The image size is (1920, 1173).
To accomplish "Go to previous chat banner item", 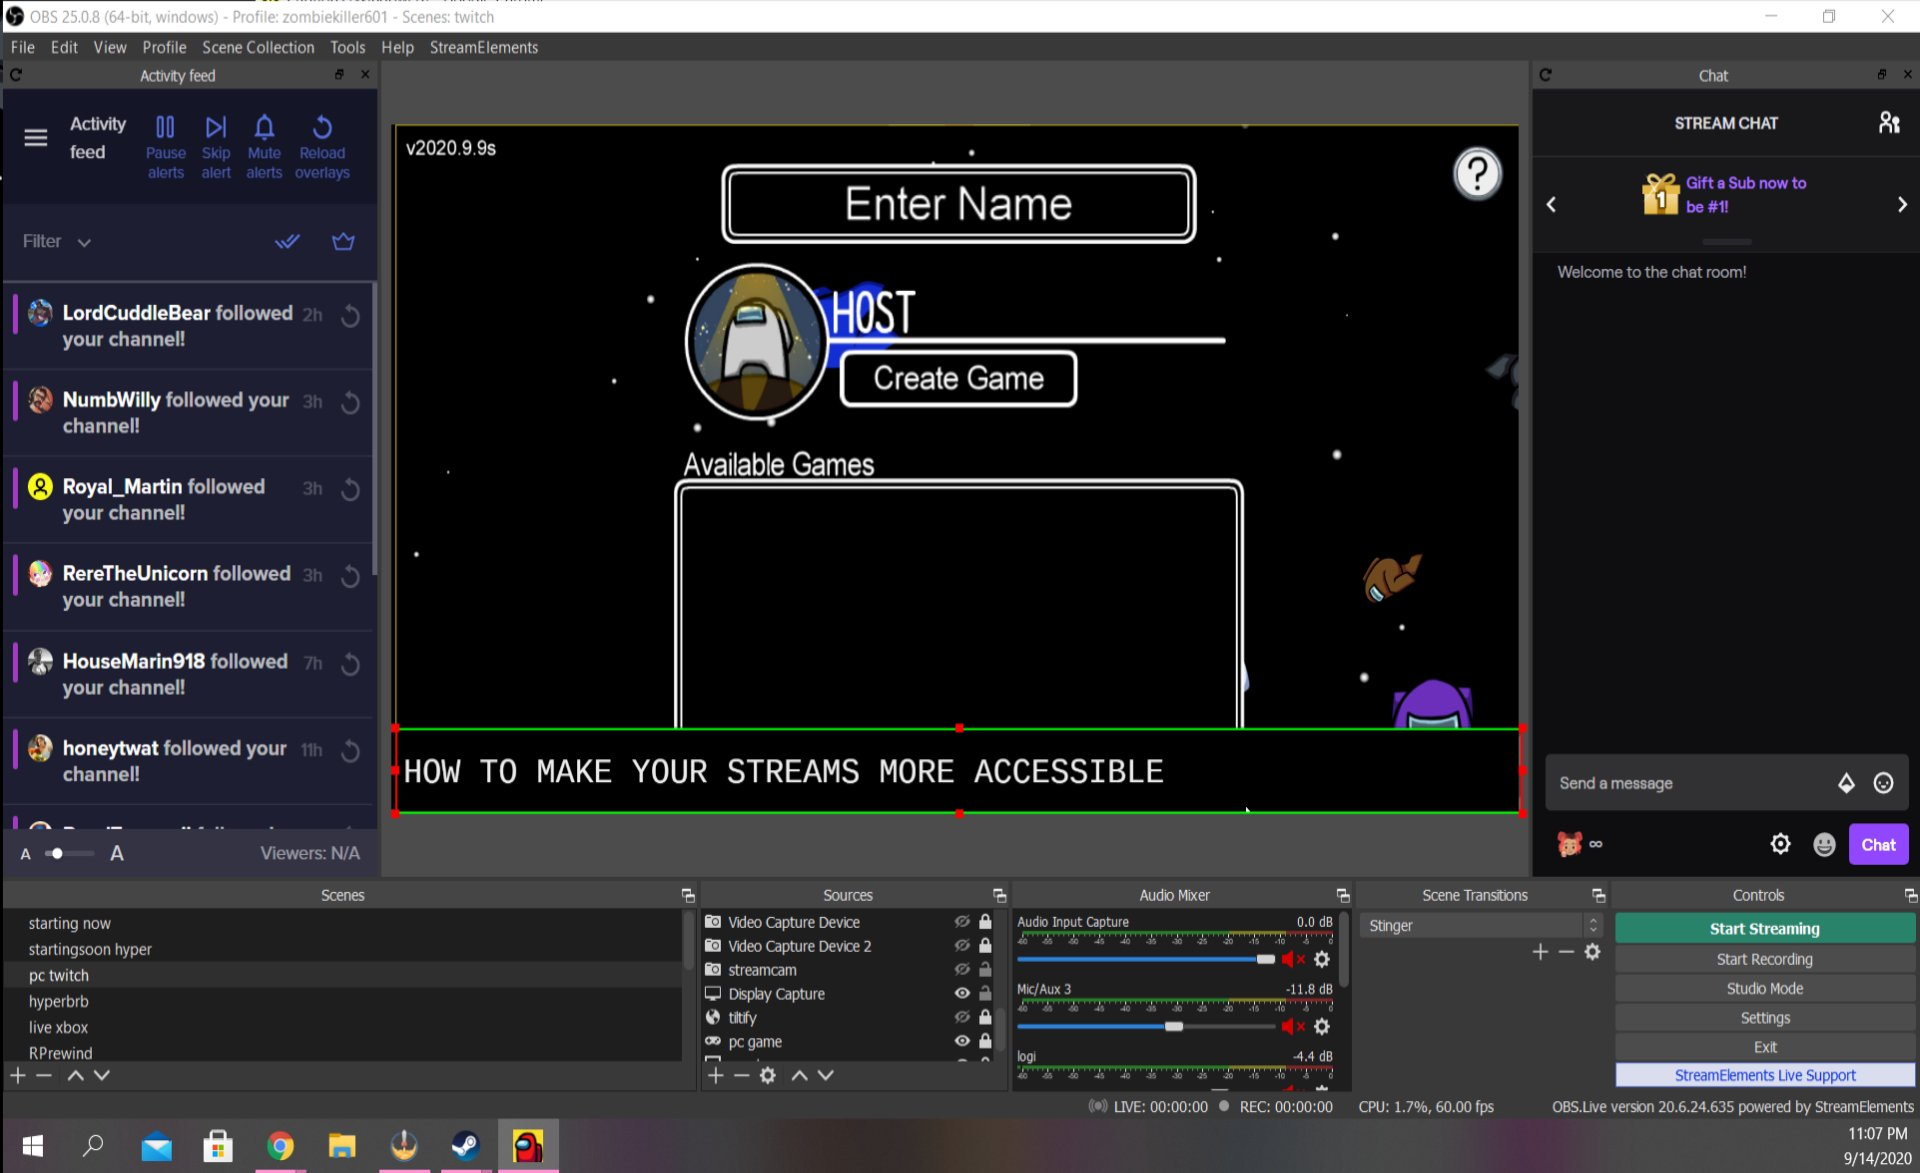I will point(1551,204).
